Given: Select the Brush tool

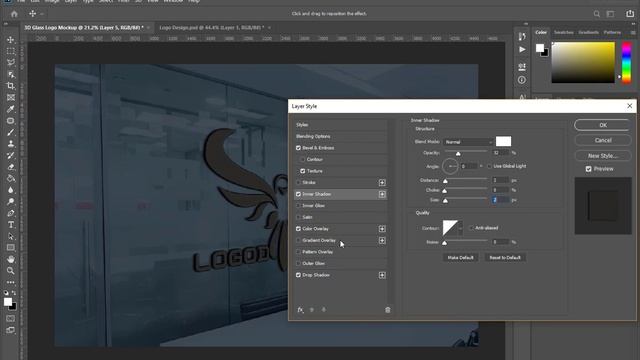Looking at the screenshot, I should click(x=11, y=132).
